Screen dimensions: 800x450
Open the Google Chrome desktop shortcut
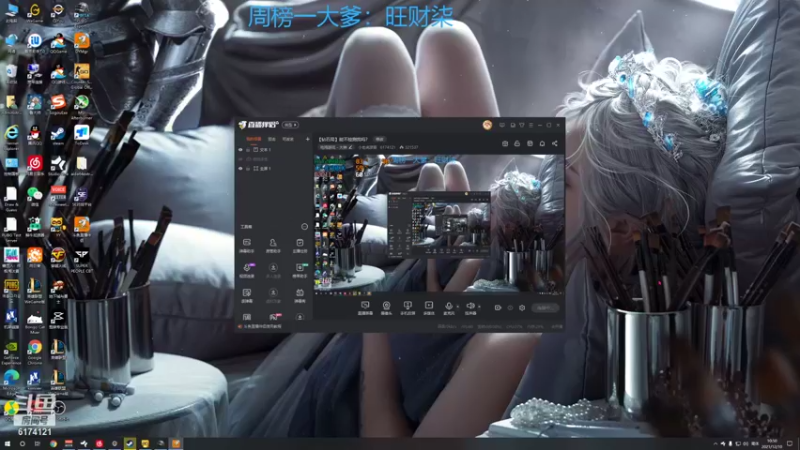click(35, 351)
